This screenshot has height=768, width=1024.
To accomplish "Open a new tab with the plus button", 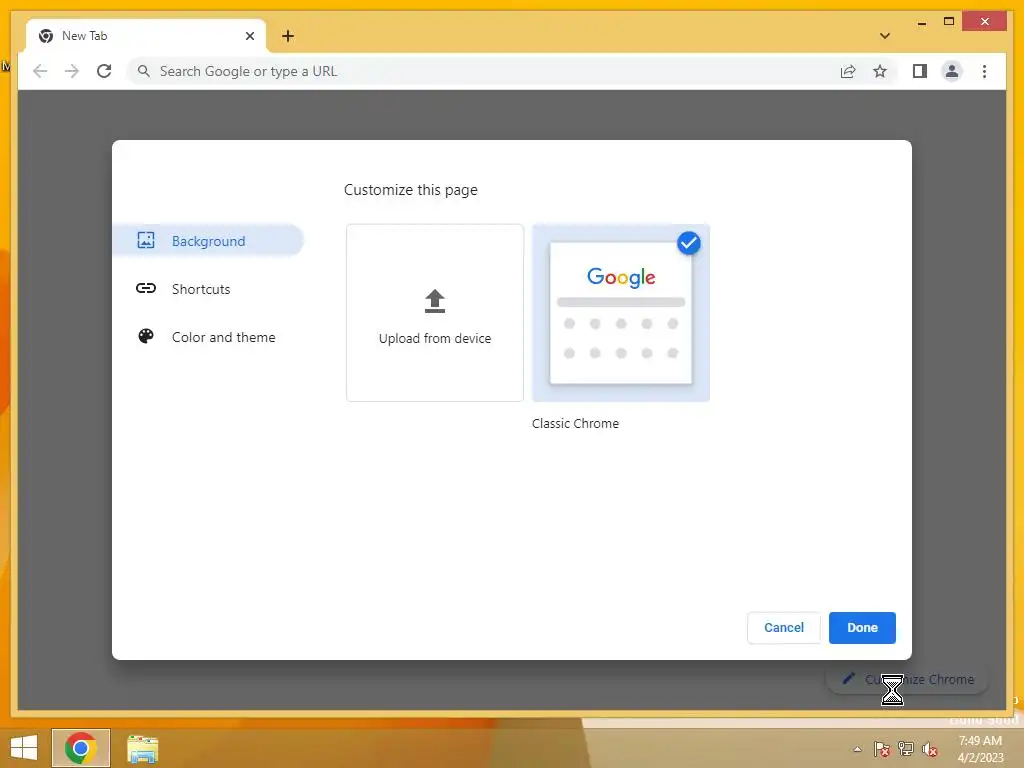I will 288,36.
